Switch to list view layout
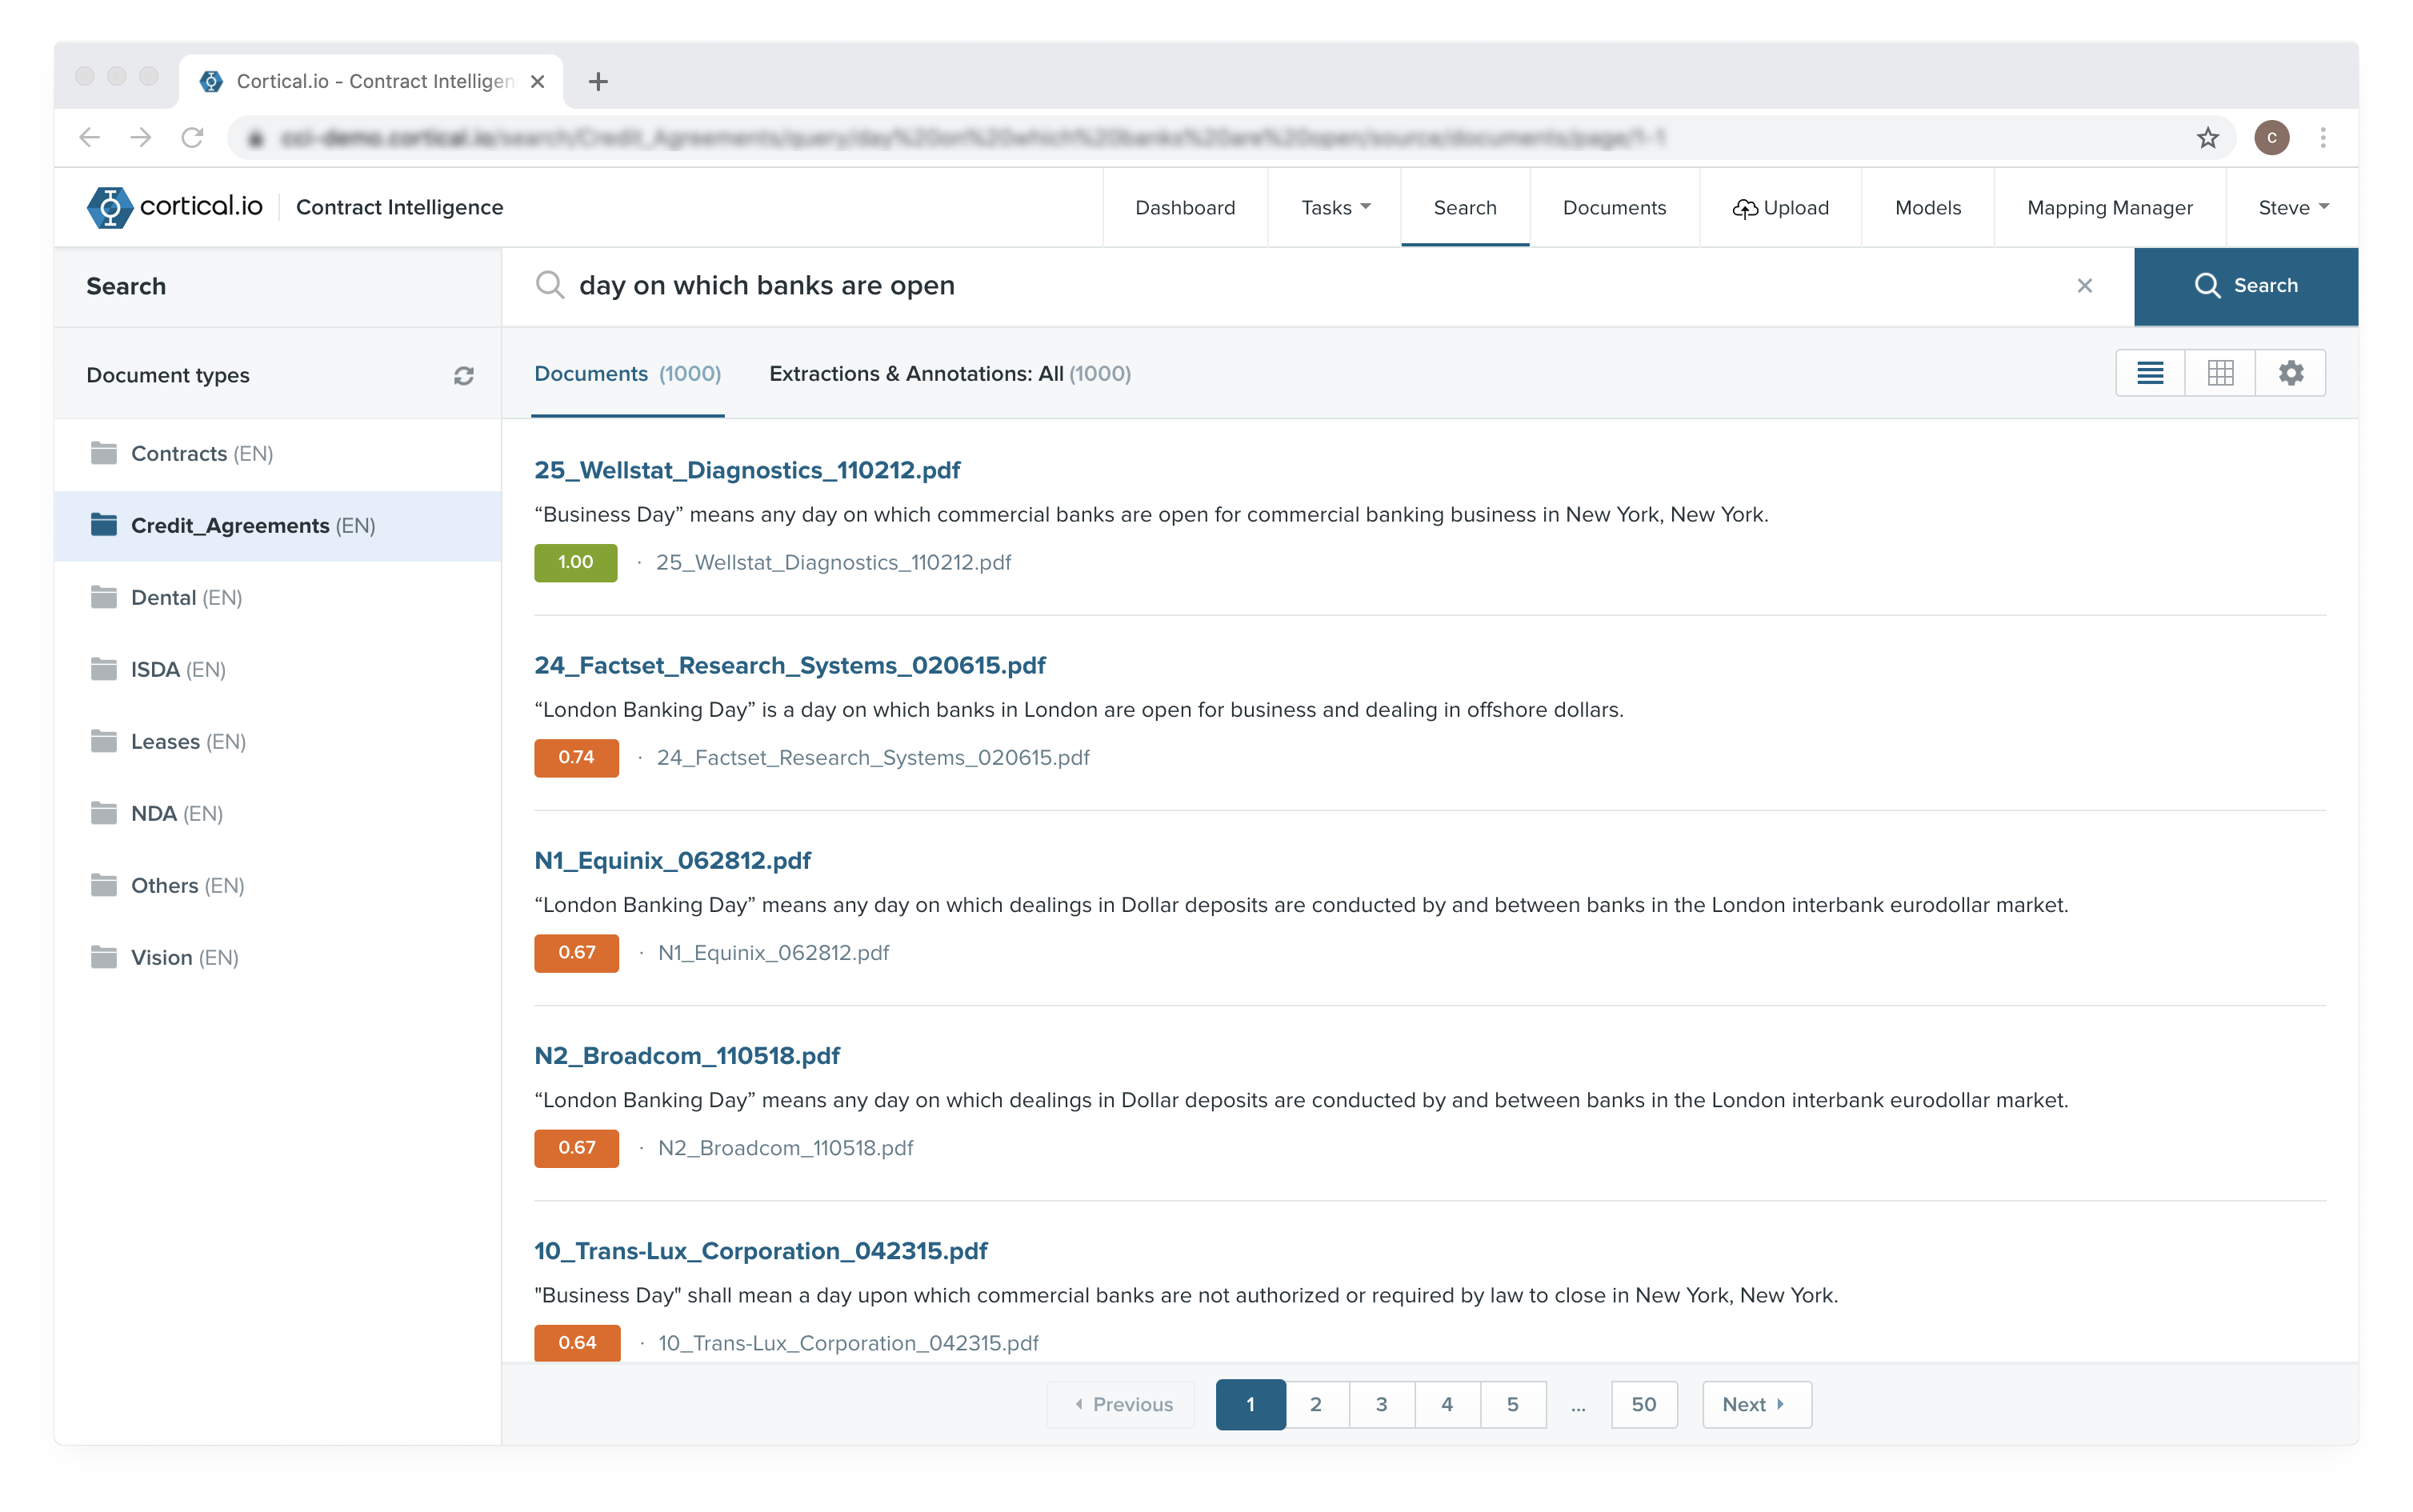Screen dimensions: 2413x1512 pyautogui.click(x=2149, y=373)
